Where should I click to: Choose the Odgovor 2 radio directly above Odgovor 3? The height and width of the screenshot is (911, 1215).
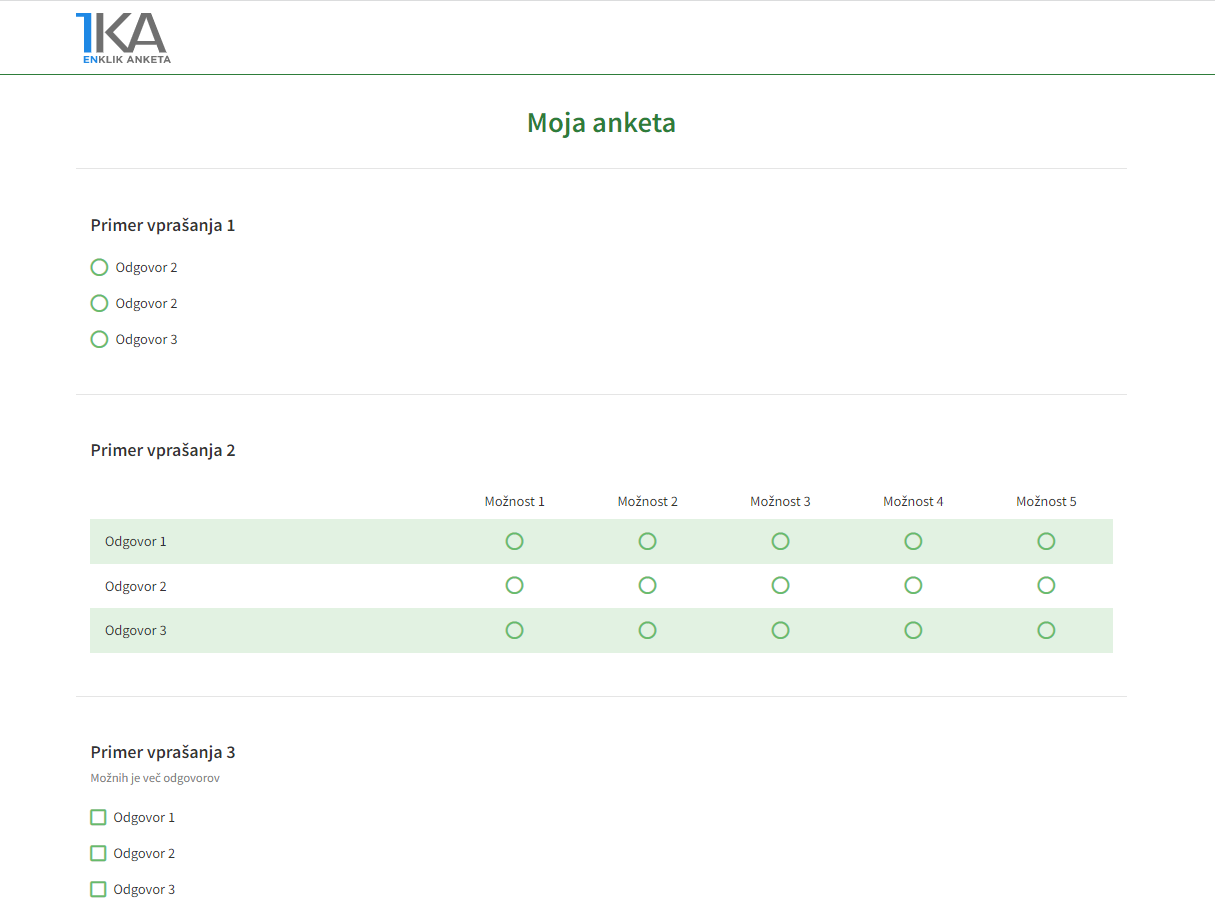(x=99, y=303)
